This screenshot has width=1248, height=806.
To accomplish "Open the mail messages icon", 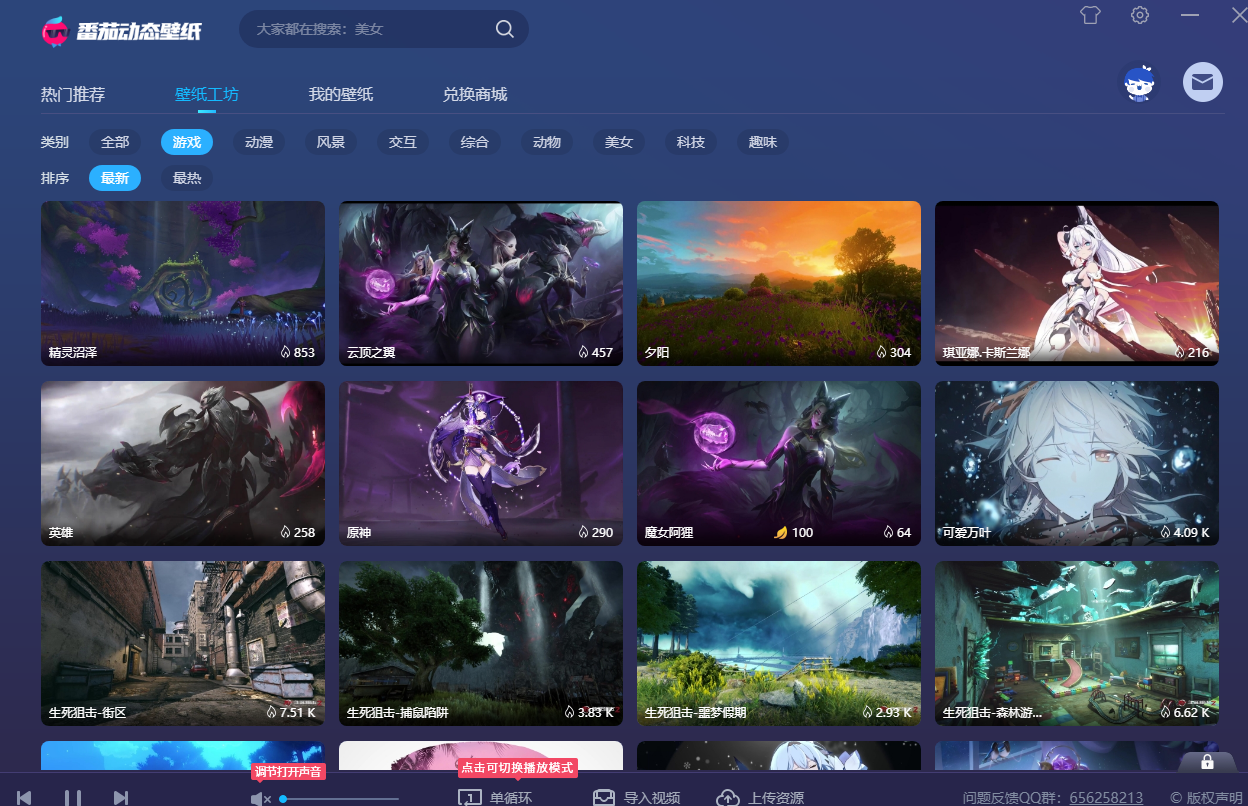I will pos(1203,82).
